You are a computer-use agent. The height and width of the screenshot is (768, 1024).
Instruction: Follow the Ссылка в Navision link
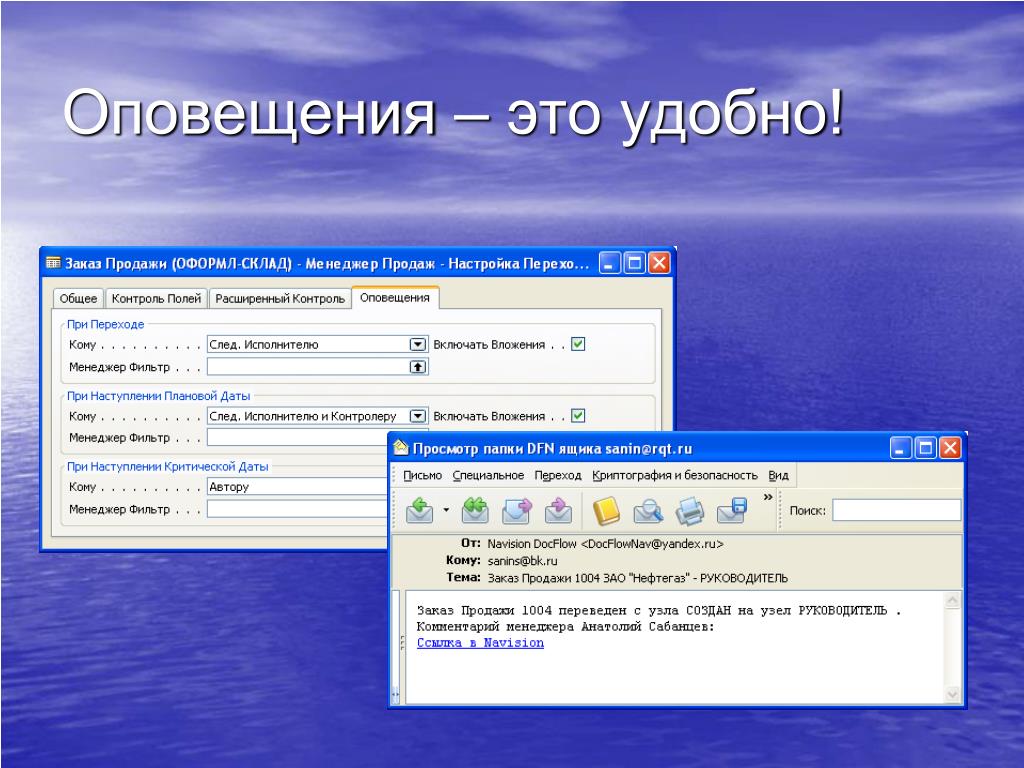tap(480, 643)
